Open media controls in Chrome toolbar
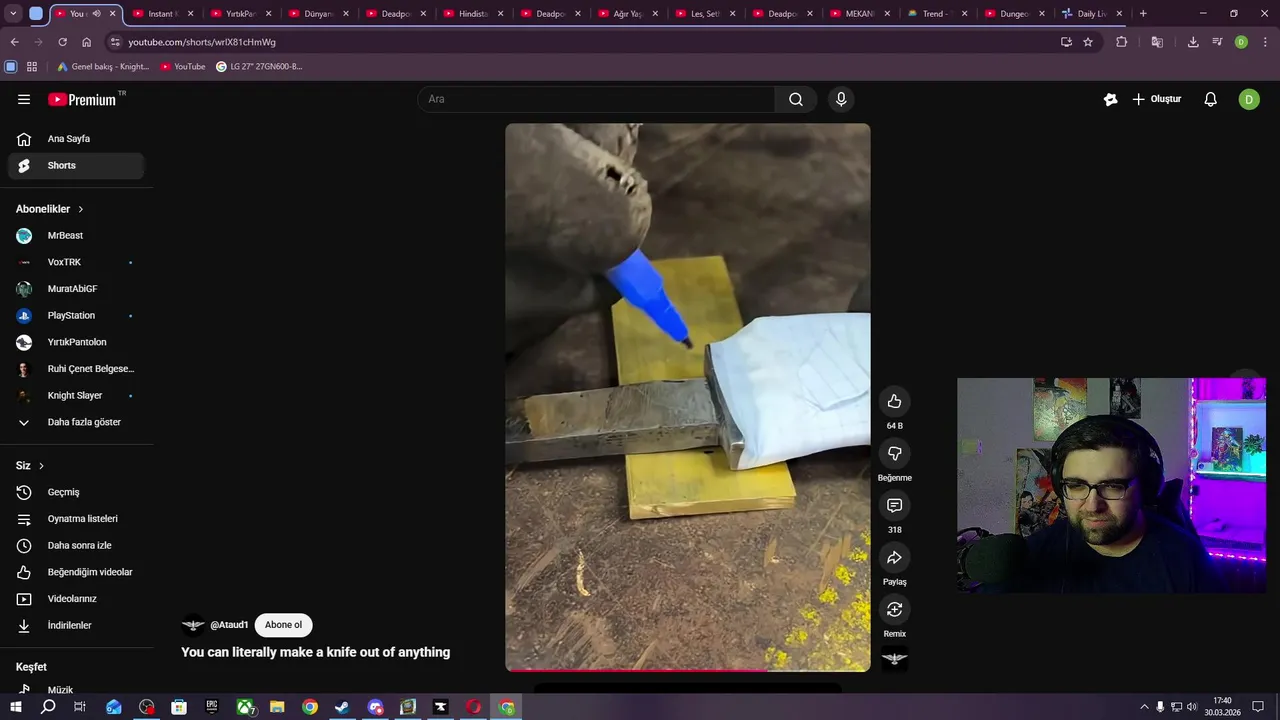 click(x=1217, y=42)
